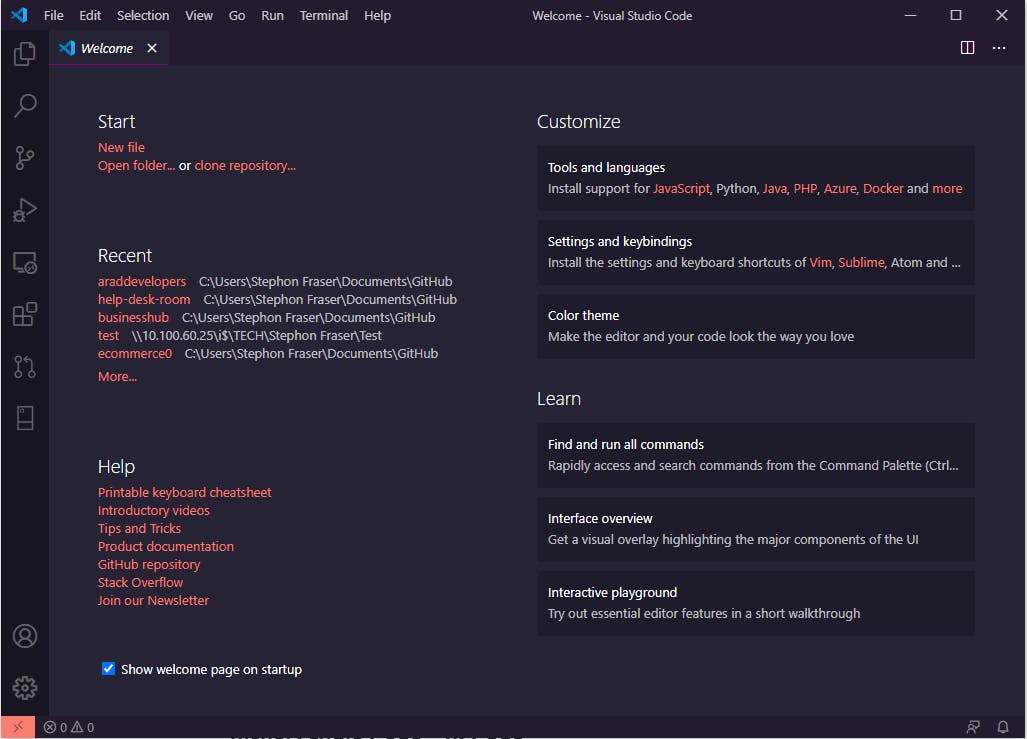This screenshot has height=739, width=1027.
Task: Open recent folder help-desk-room
Action: 144,299
